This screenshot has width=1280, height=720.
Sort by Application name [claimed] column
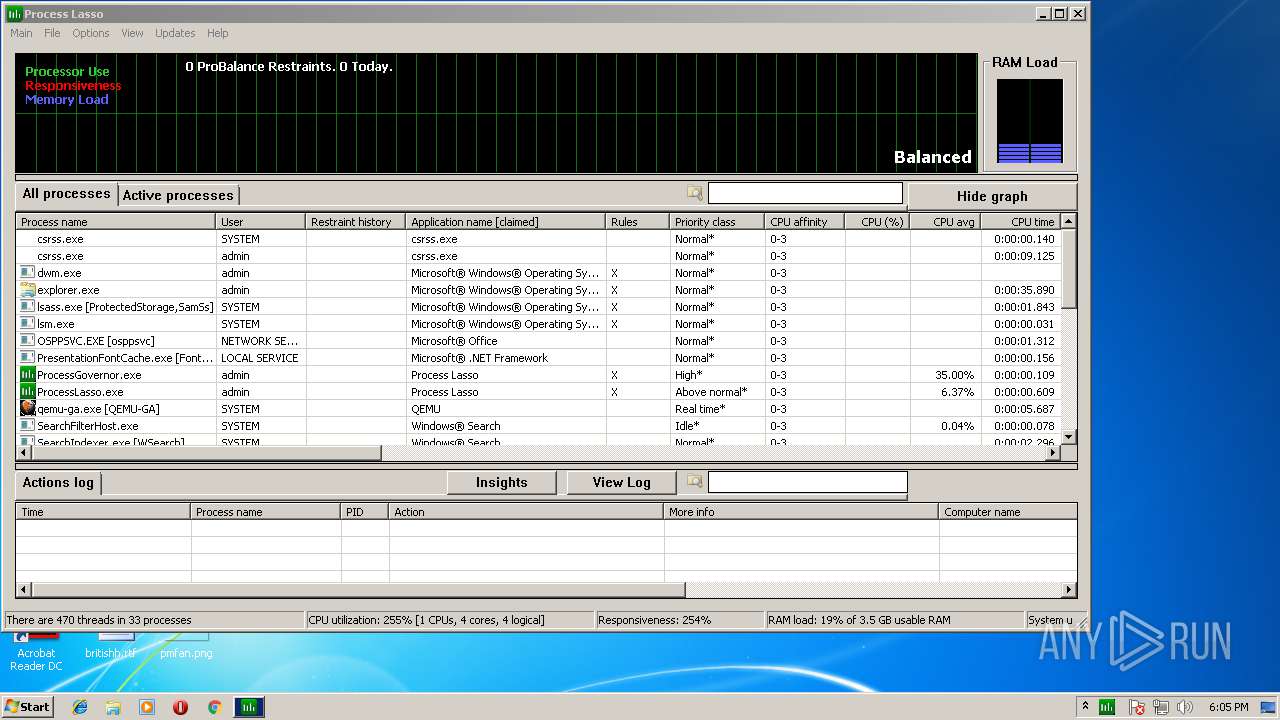point(505,222)
